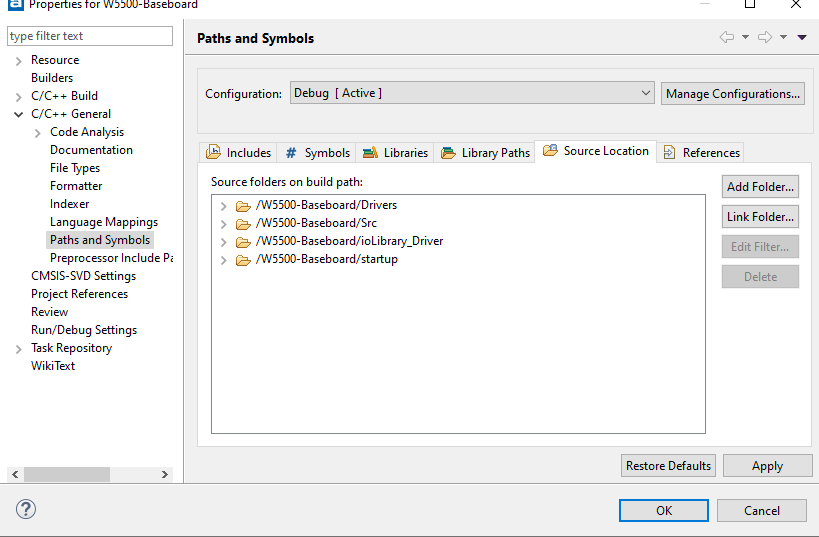Image resolution: width=819 pixels, height=537 pixels.
Task: Confirm with the OK button
Action: (664, 510)
